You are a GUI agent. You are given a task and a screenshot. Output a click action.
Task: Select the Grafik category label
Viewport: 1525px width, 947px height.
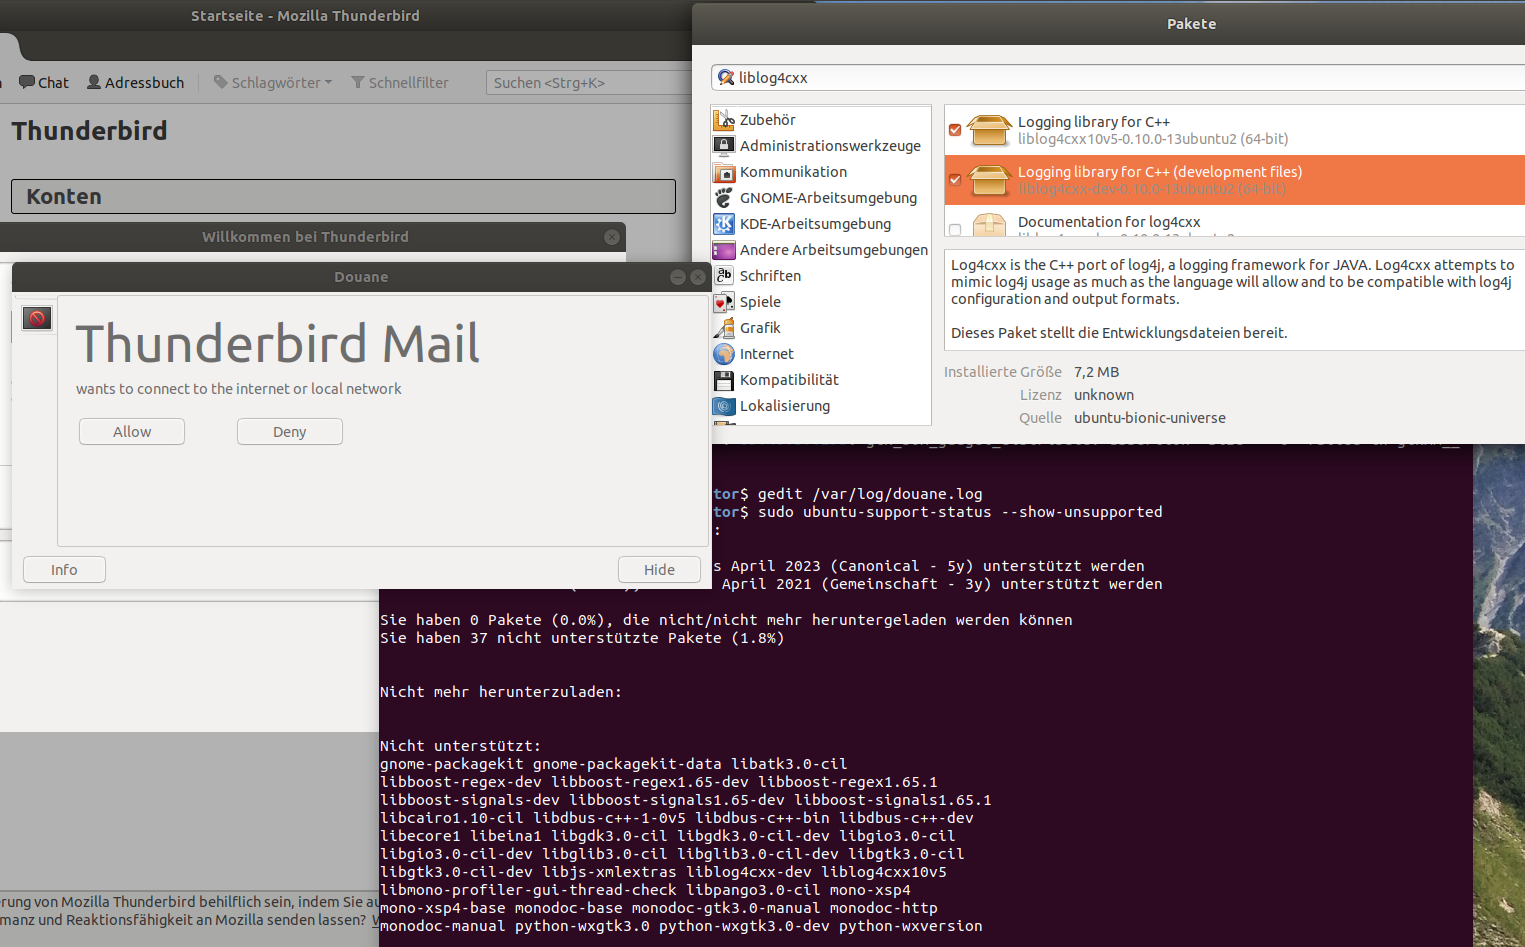760,328
